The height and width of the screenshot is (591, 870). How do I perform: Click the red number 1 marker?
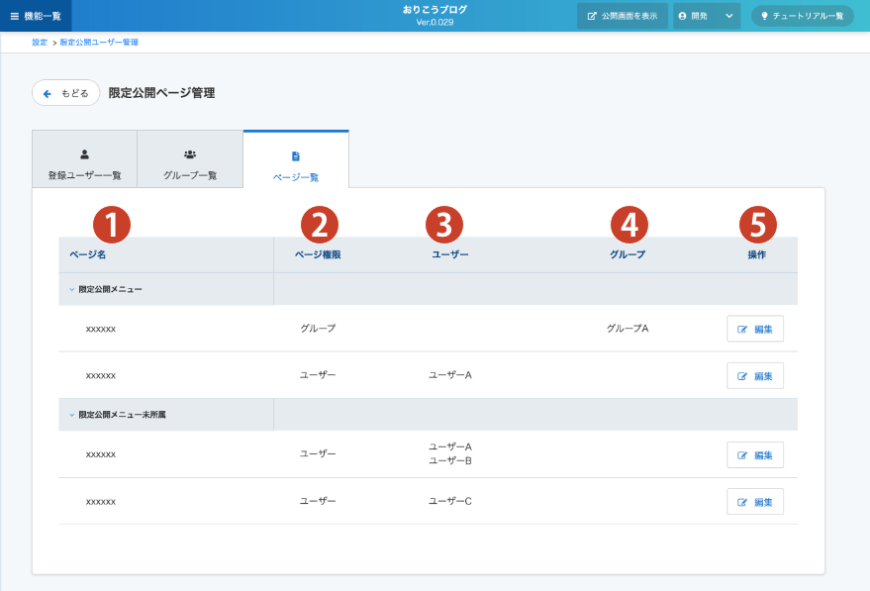(112, 225)
